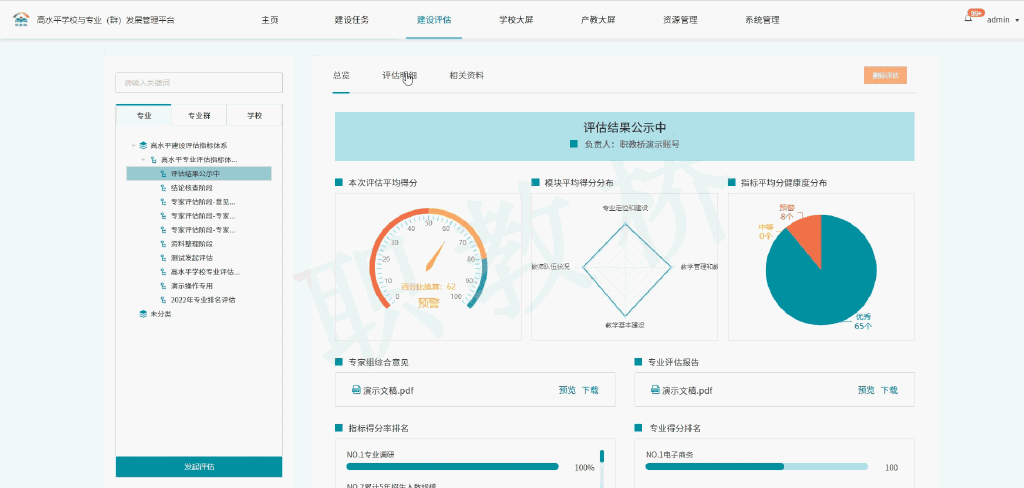The image size is (1024, 488).
Task: Preview 演示文稿.pdf in 专家组综合意见
Action: coord(567,390)
